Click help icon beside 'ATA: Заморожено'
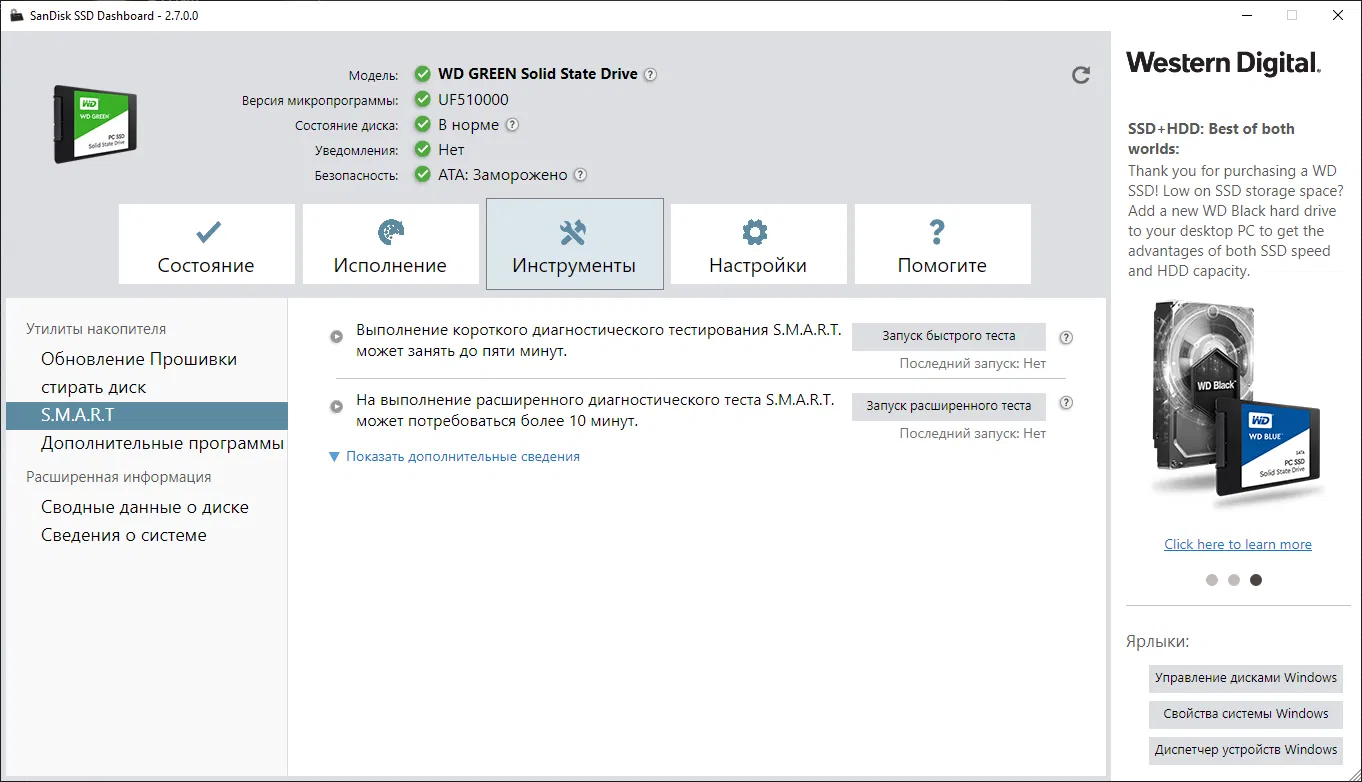This screenshot has width=1362, height=782. [580, 175]
